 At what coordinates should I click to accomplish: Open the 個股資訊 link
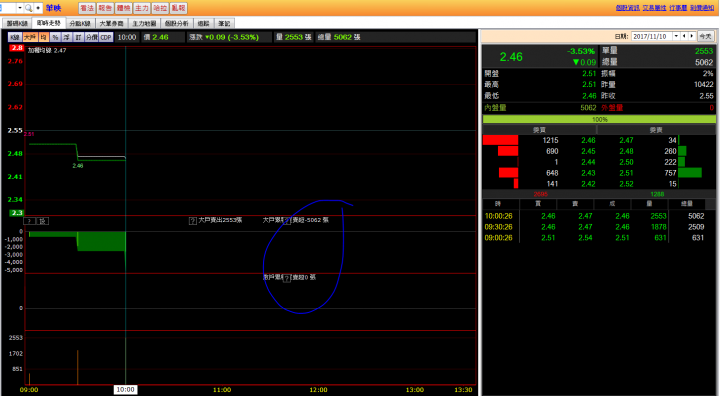(x=627, y=8)
